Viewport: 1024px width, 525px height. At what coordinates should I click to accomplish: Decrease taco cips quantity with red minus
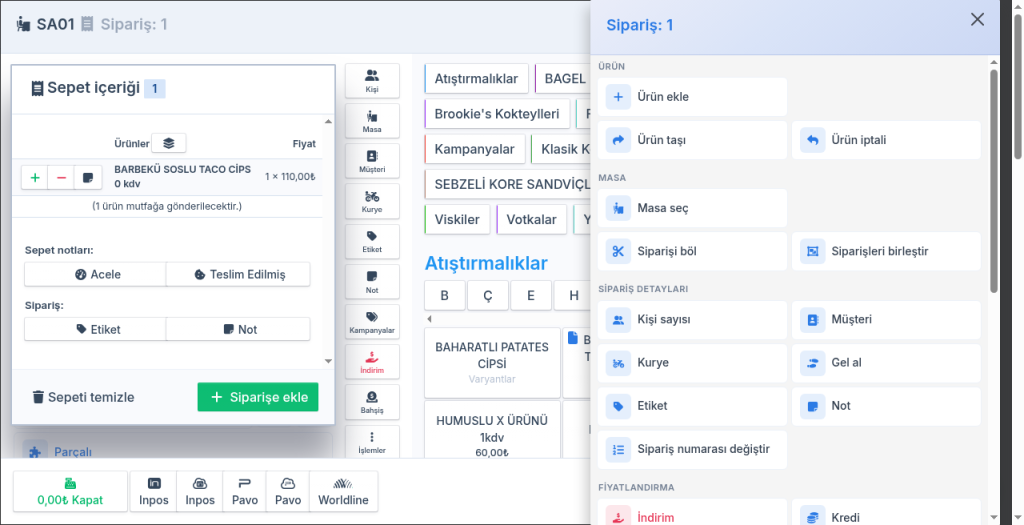[61, 177]
